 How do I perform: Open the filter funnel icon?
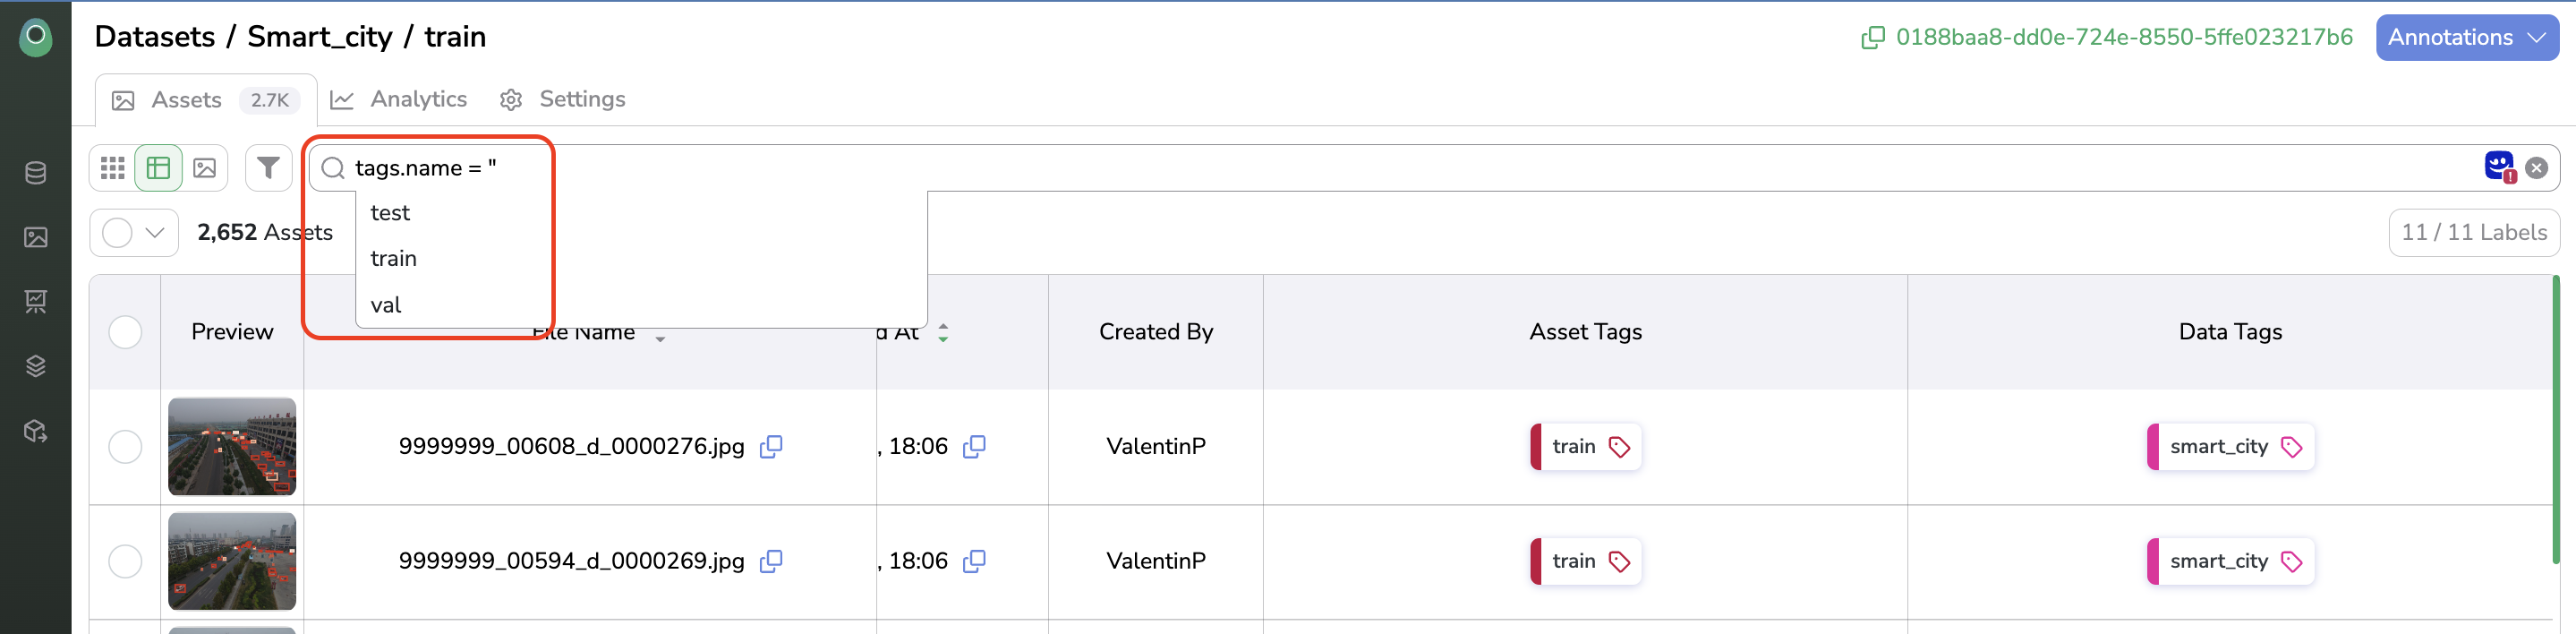[x=268, y=168]
